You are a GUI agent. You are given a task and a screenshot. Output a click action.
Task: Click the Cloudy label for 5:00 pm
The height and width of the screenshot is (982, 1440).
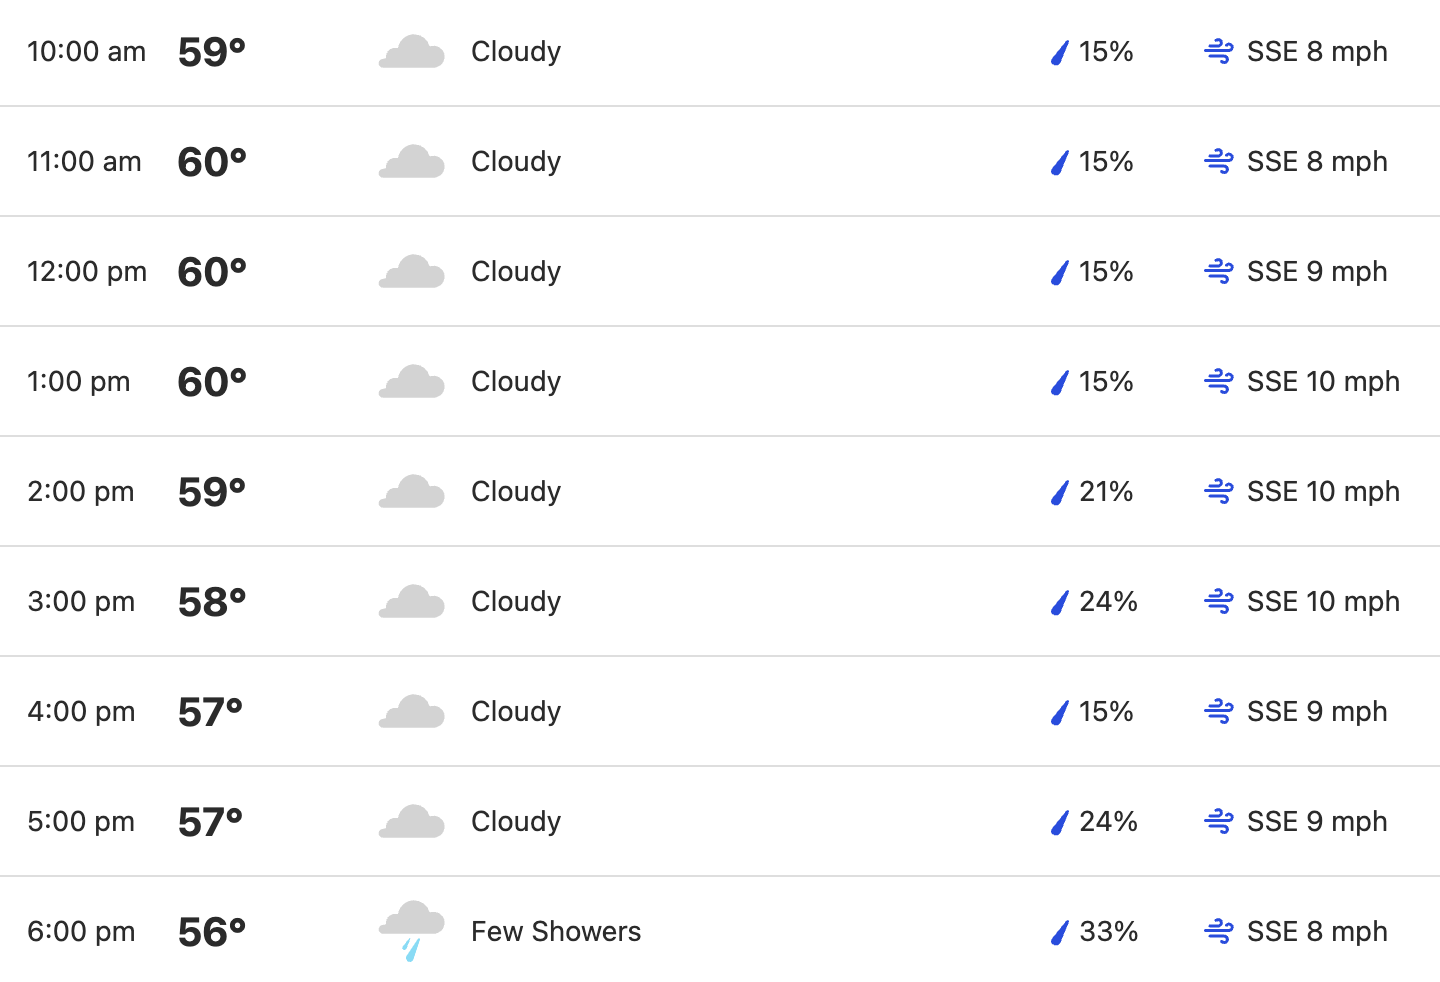(x=516, y=821)
